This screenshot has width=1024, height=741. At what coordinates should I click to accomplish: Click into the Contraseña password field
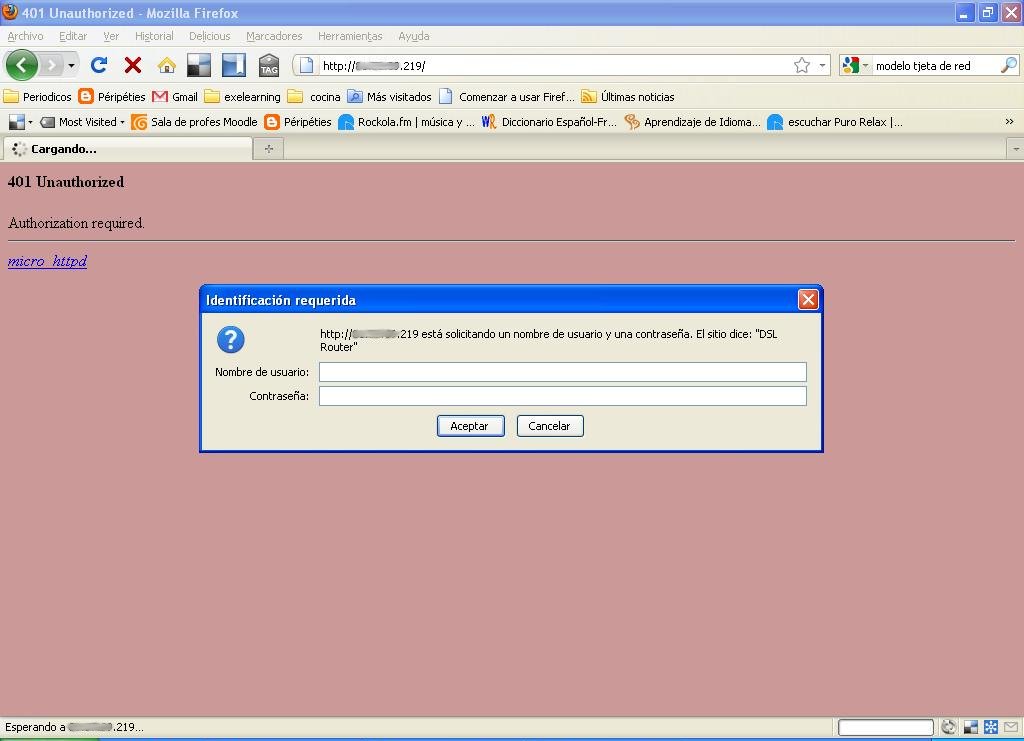pos(562,396)
